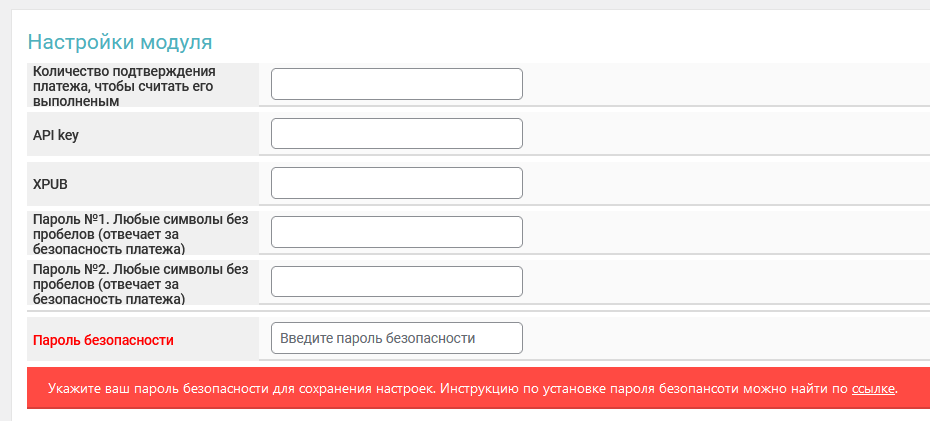Click blank area right of security password field
The width and height of the screenshot is (930, 421).
click(720, 338)
